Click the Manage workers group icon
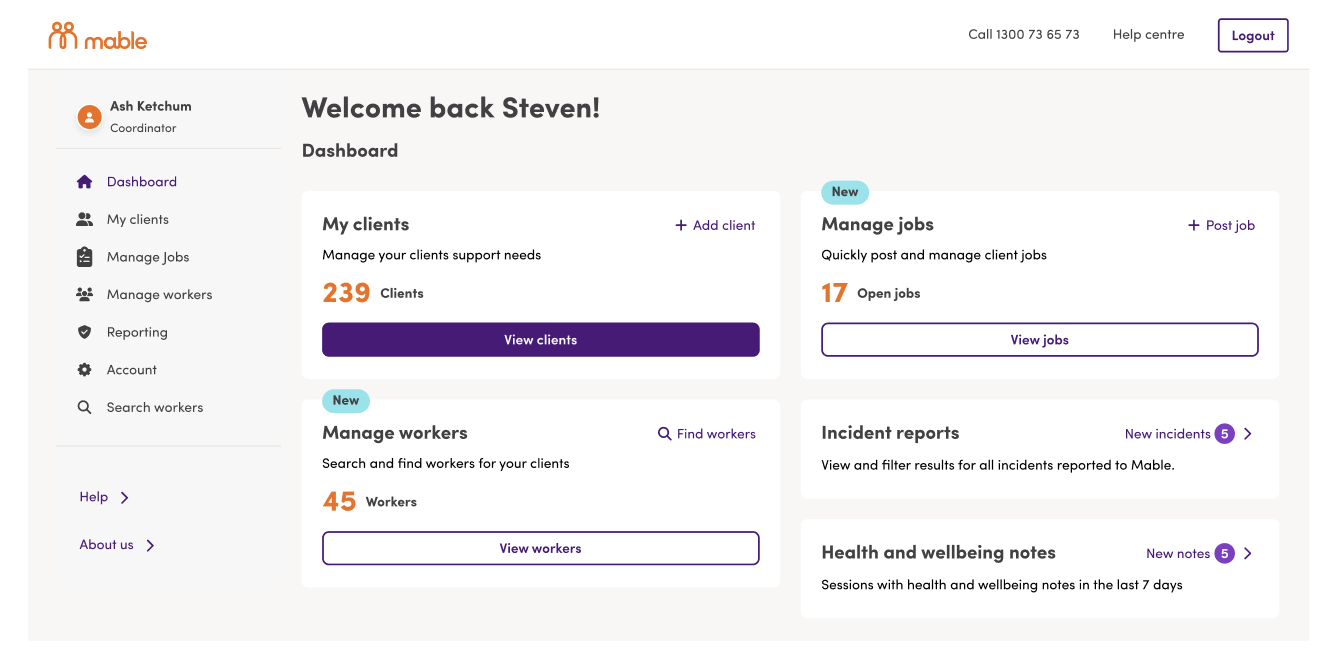Image resolution: width=1318 pixels, height=648 pixels. [x=85, y=294]
